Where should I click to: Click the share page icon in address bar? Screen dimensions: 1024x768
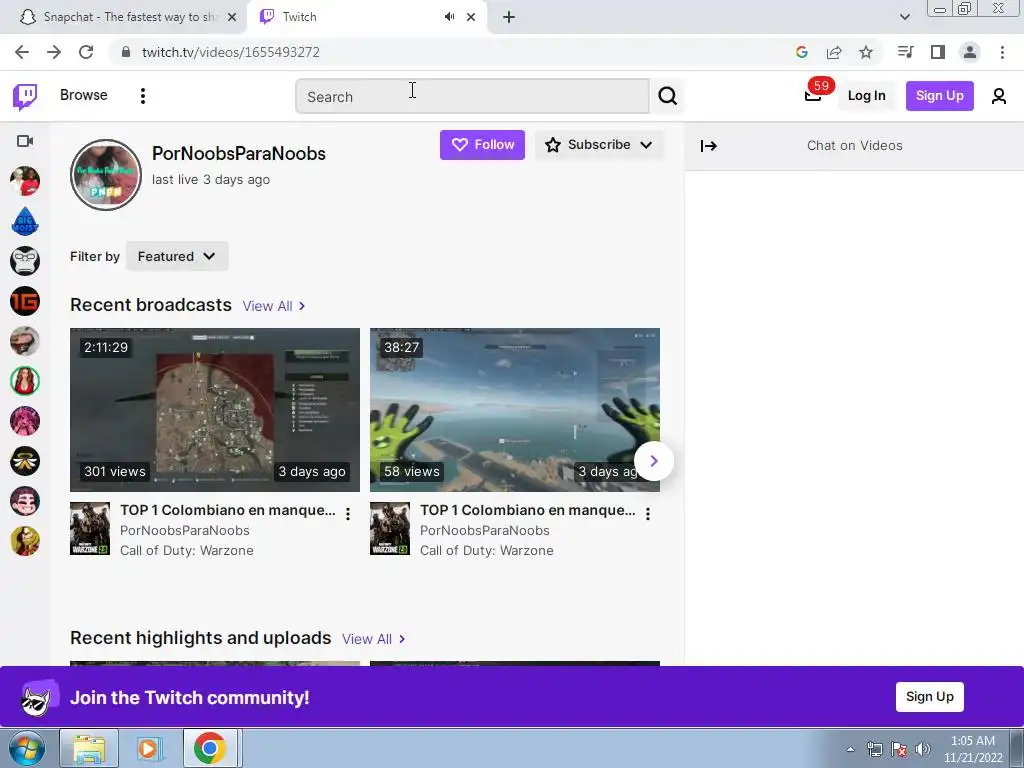pyautogui.click(x=834, y=52)
